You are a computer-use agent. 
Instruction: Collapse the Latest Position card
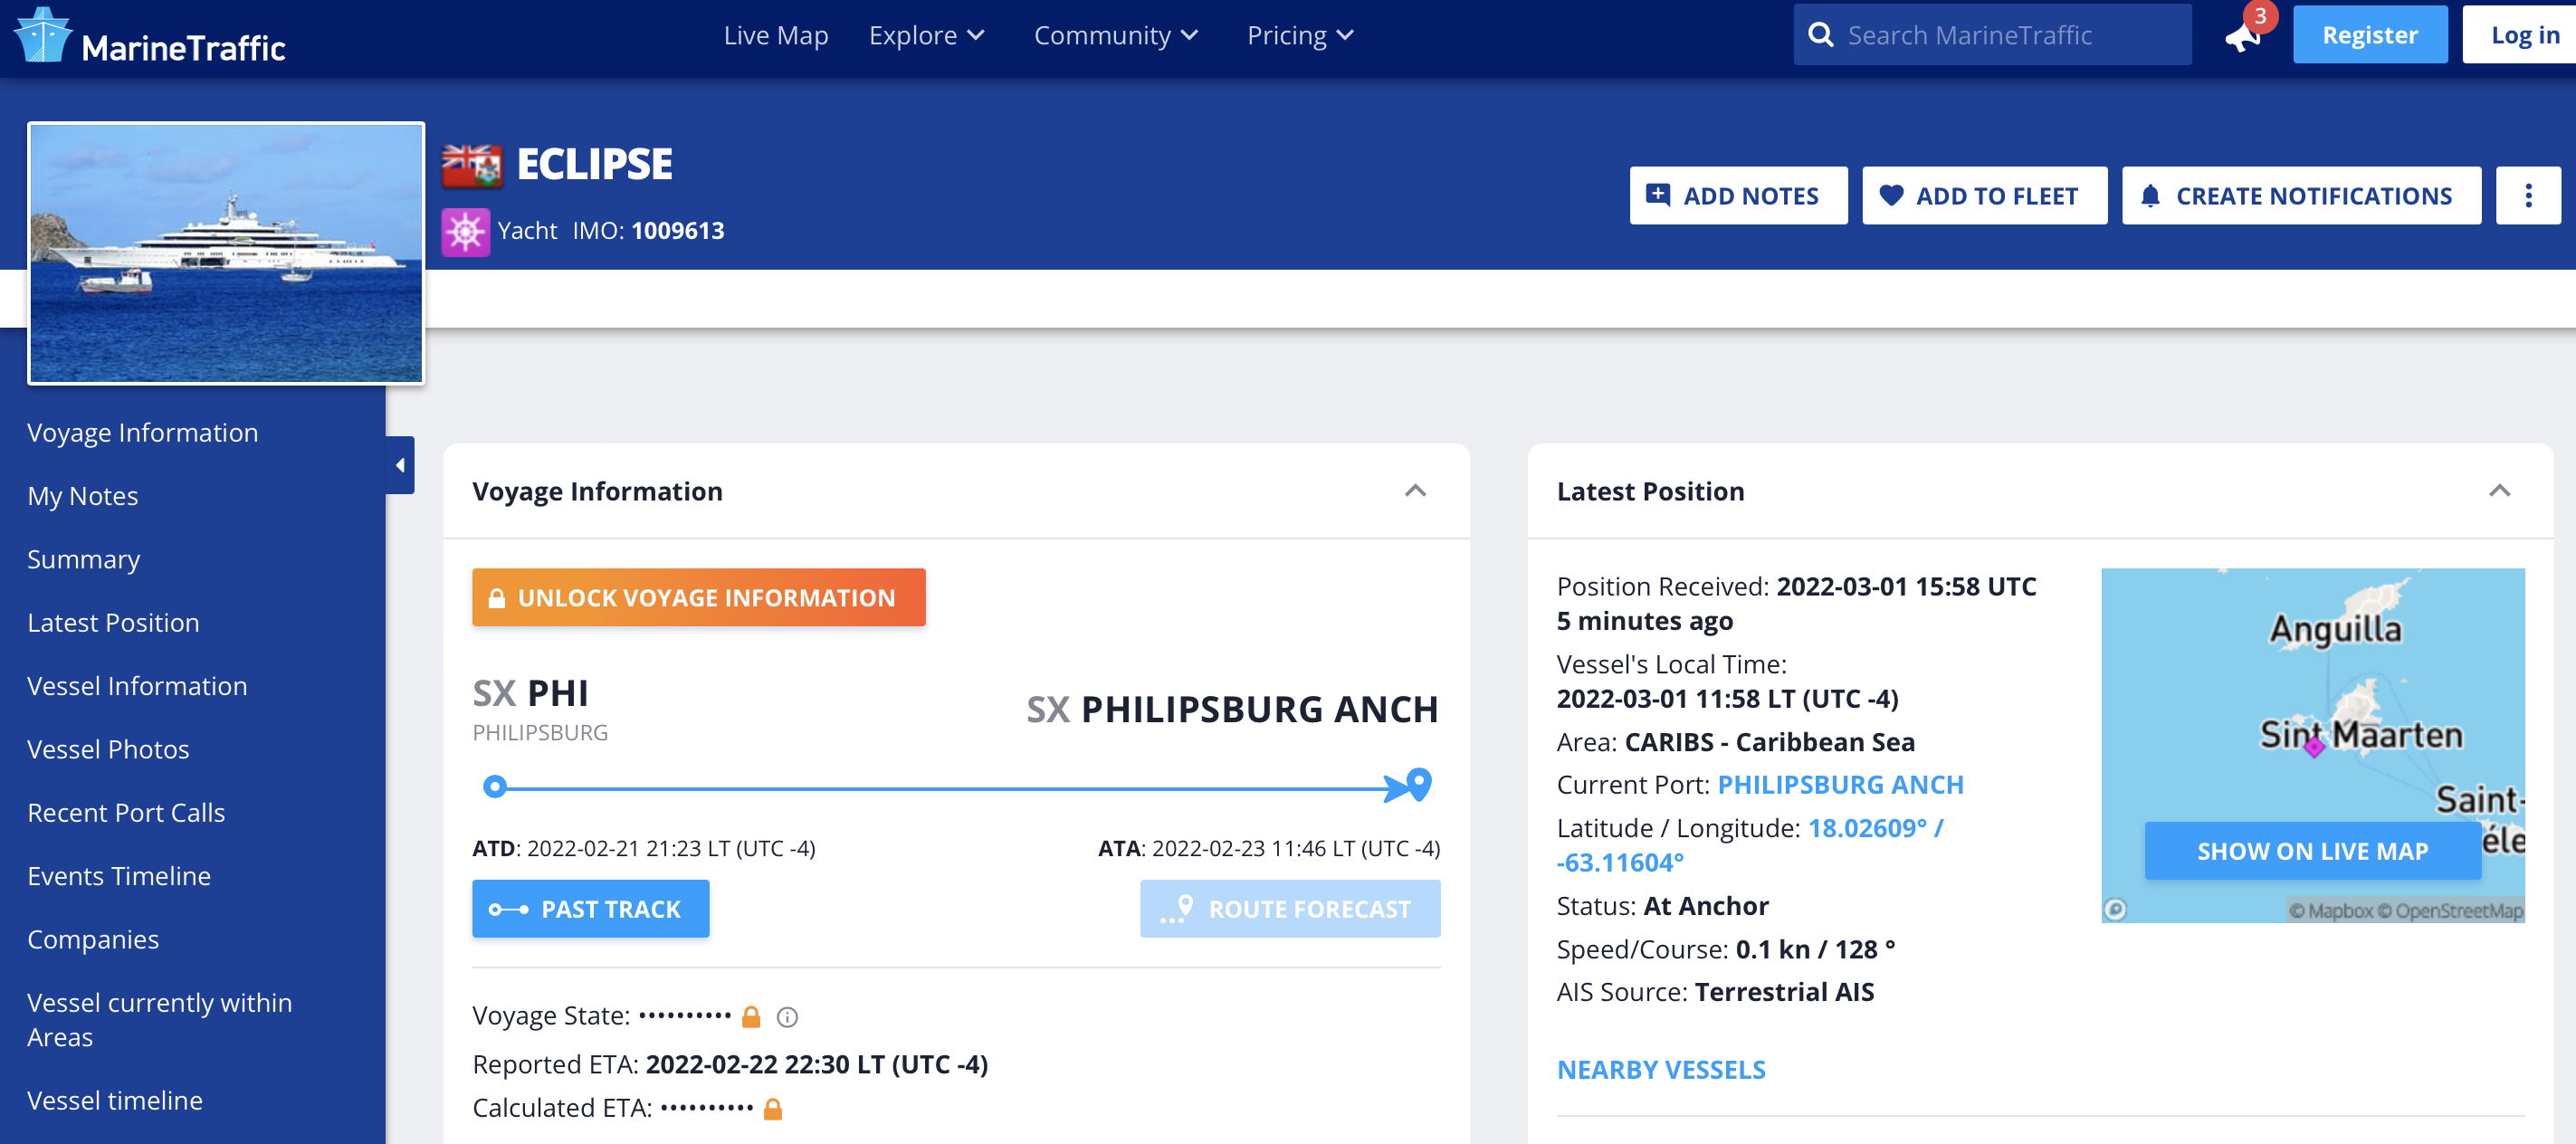pos(2499,491)
